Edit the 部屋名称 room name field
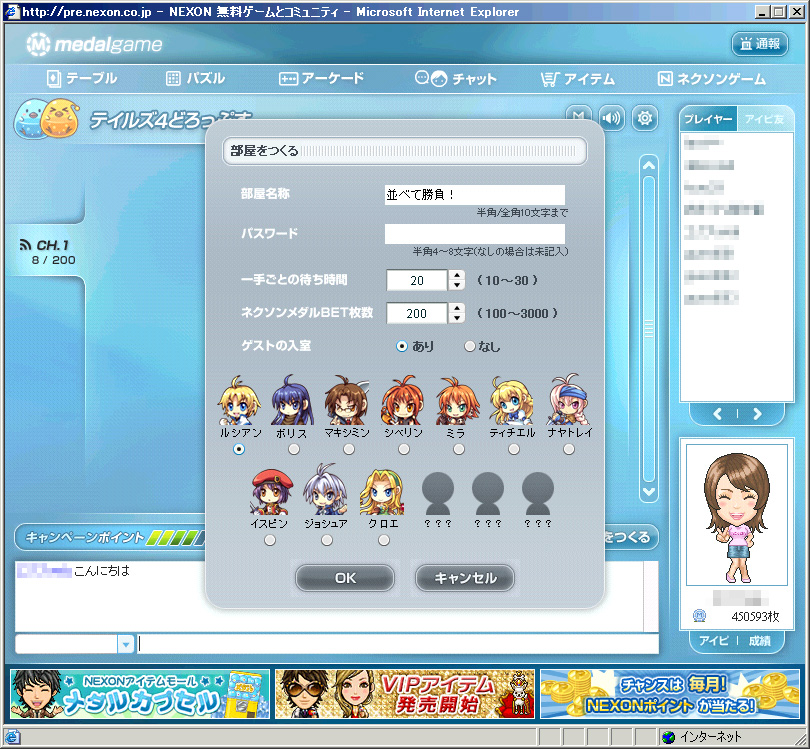Image resolution: width=810 pixels, height=749 pixels. click(x=475, y=195)
